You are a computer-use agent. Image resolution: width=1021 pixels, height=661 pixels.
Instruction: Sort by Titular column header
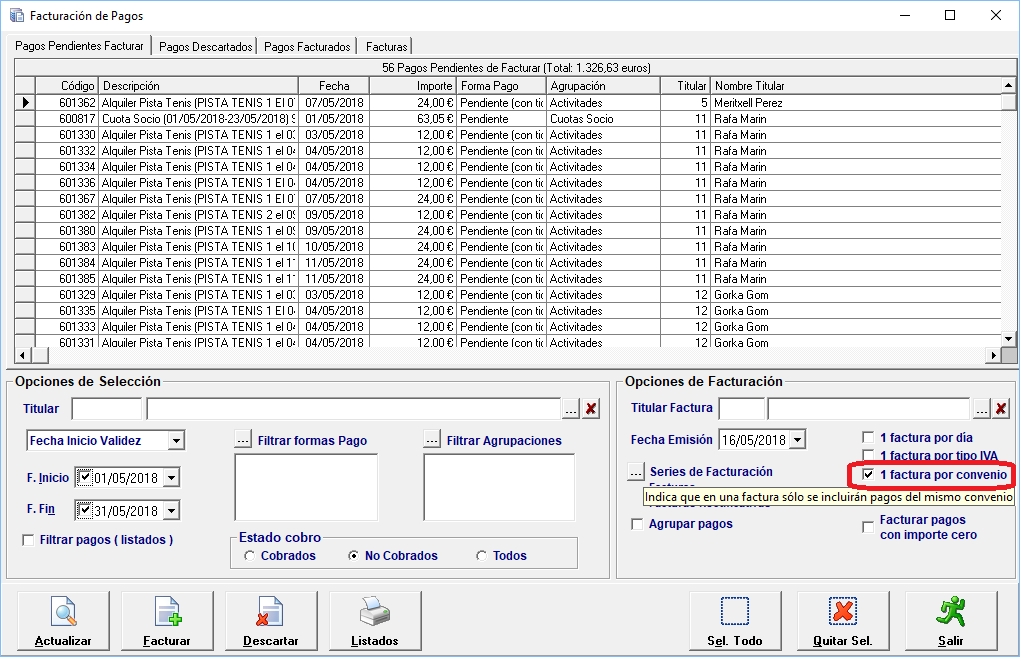685,85
